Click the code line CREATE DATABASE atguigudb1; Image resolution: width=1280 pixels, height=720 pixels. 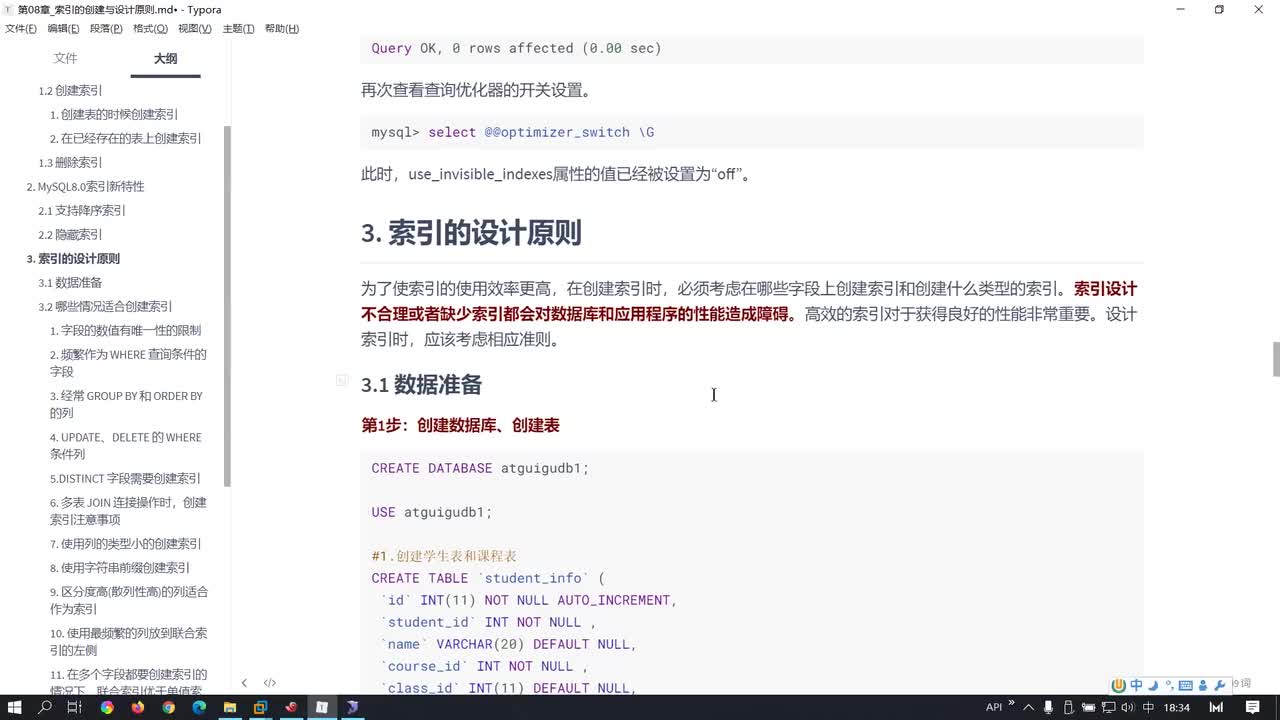tap(480, 468)
